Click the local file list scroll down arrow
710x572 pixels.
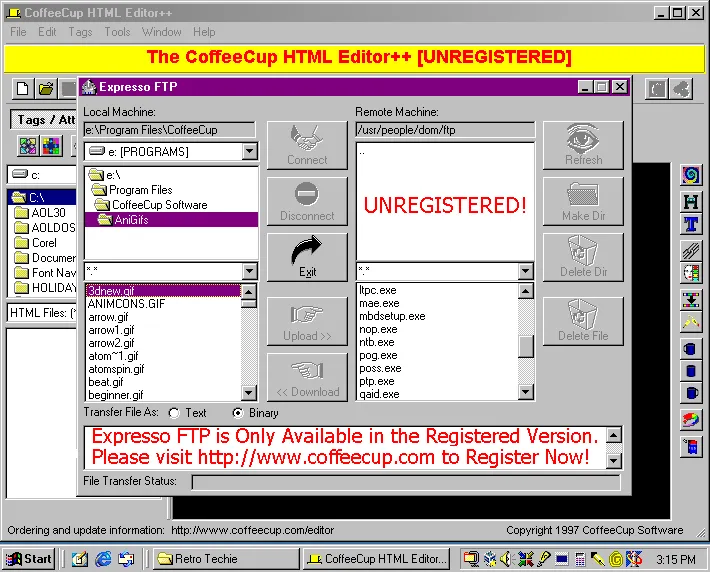tap(249, 393)
